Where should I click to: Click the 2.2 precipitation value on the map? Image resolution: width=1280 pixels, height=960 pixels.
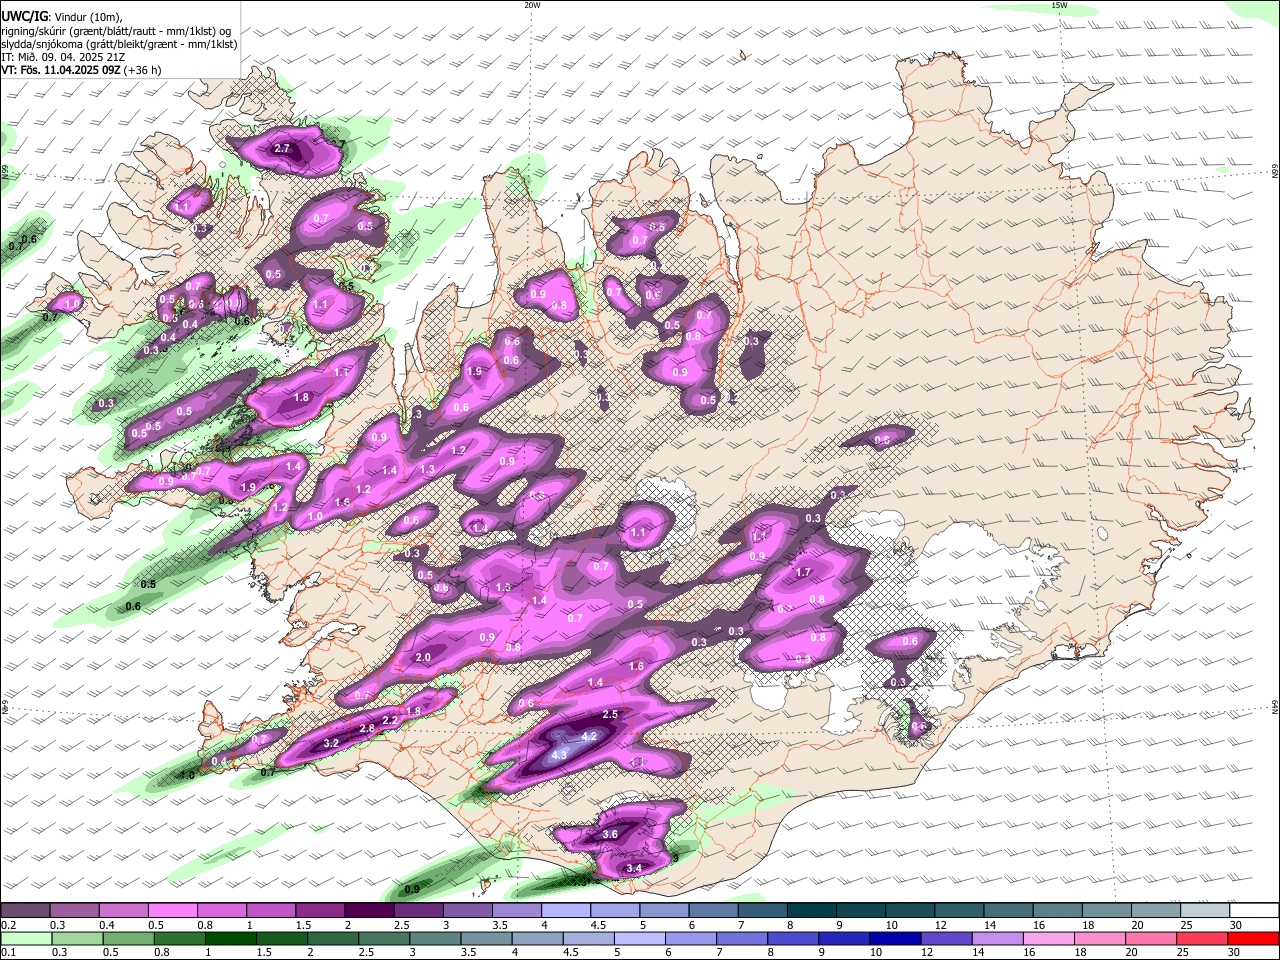click(391, 720)
